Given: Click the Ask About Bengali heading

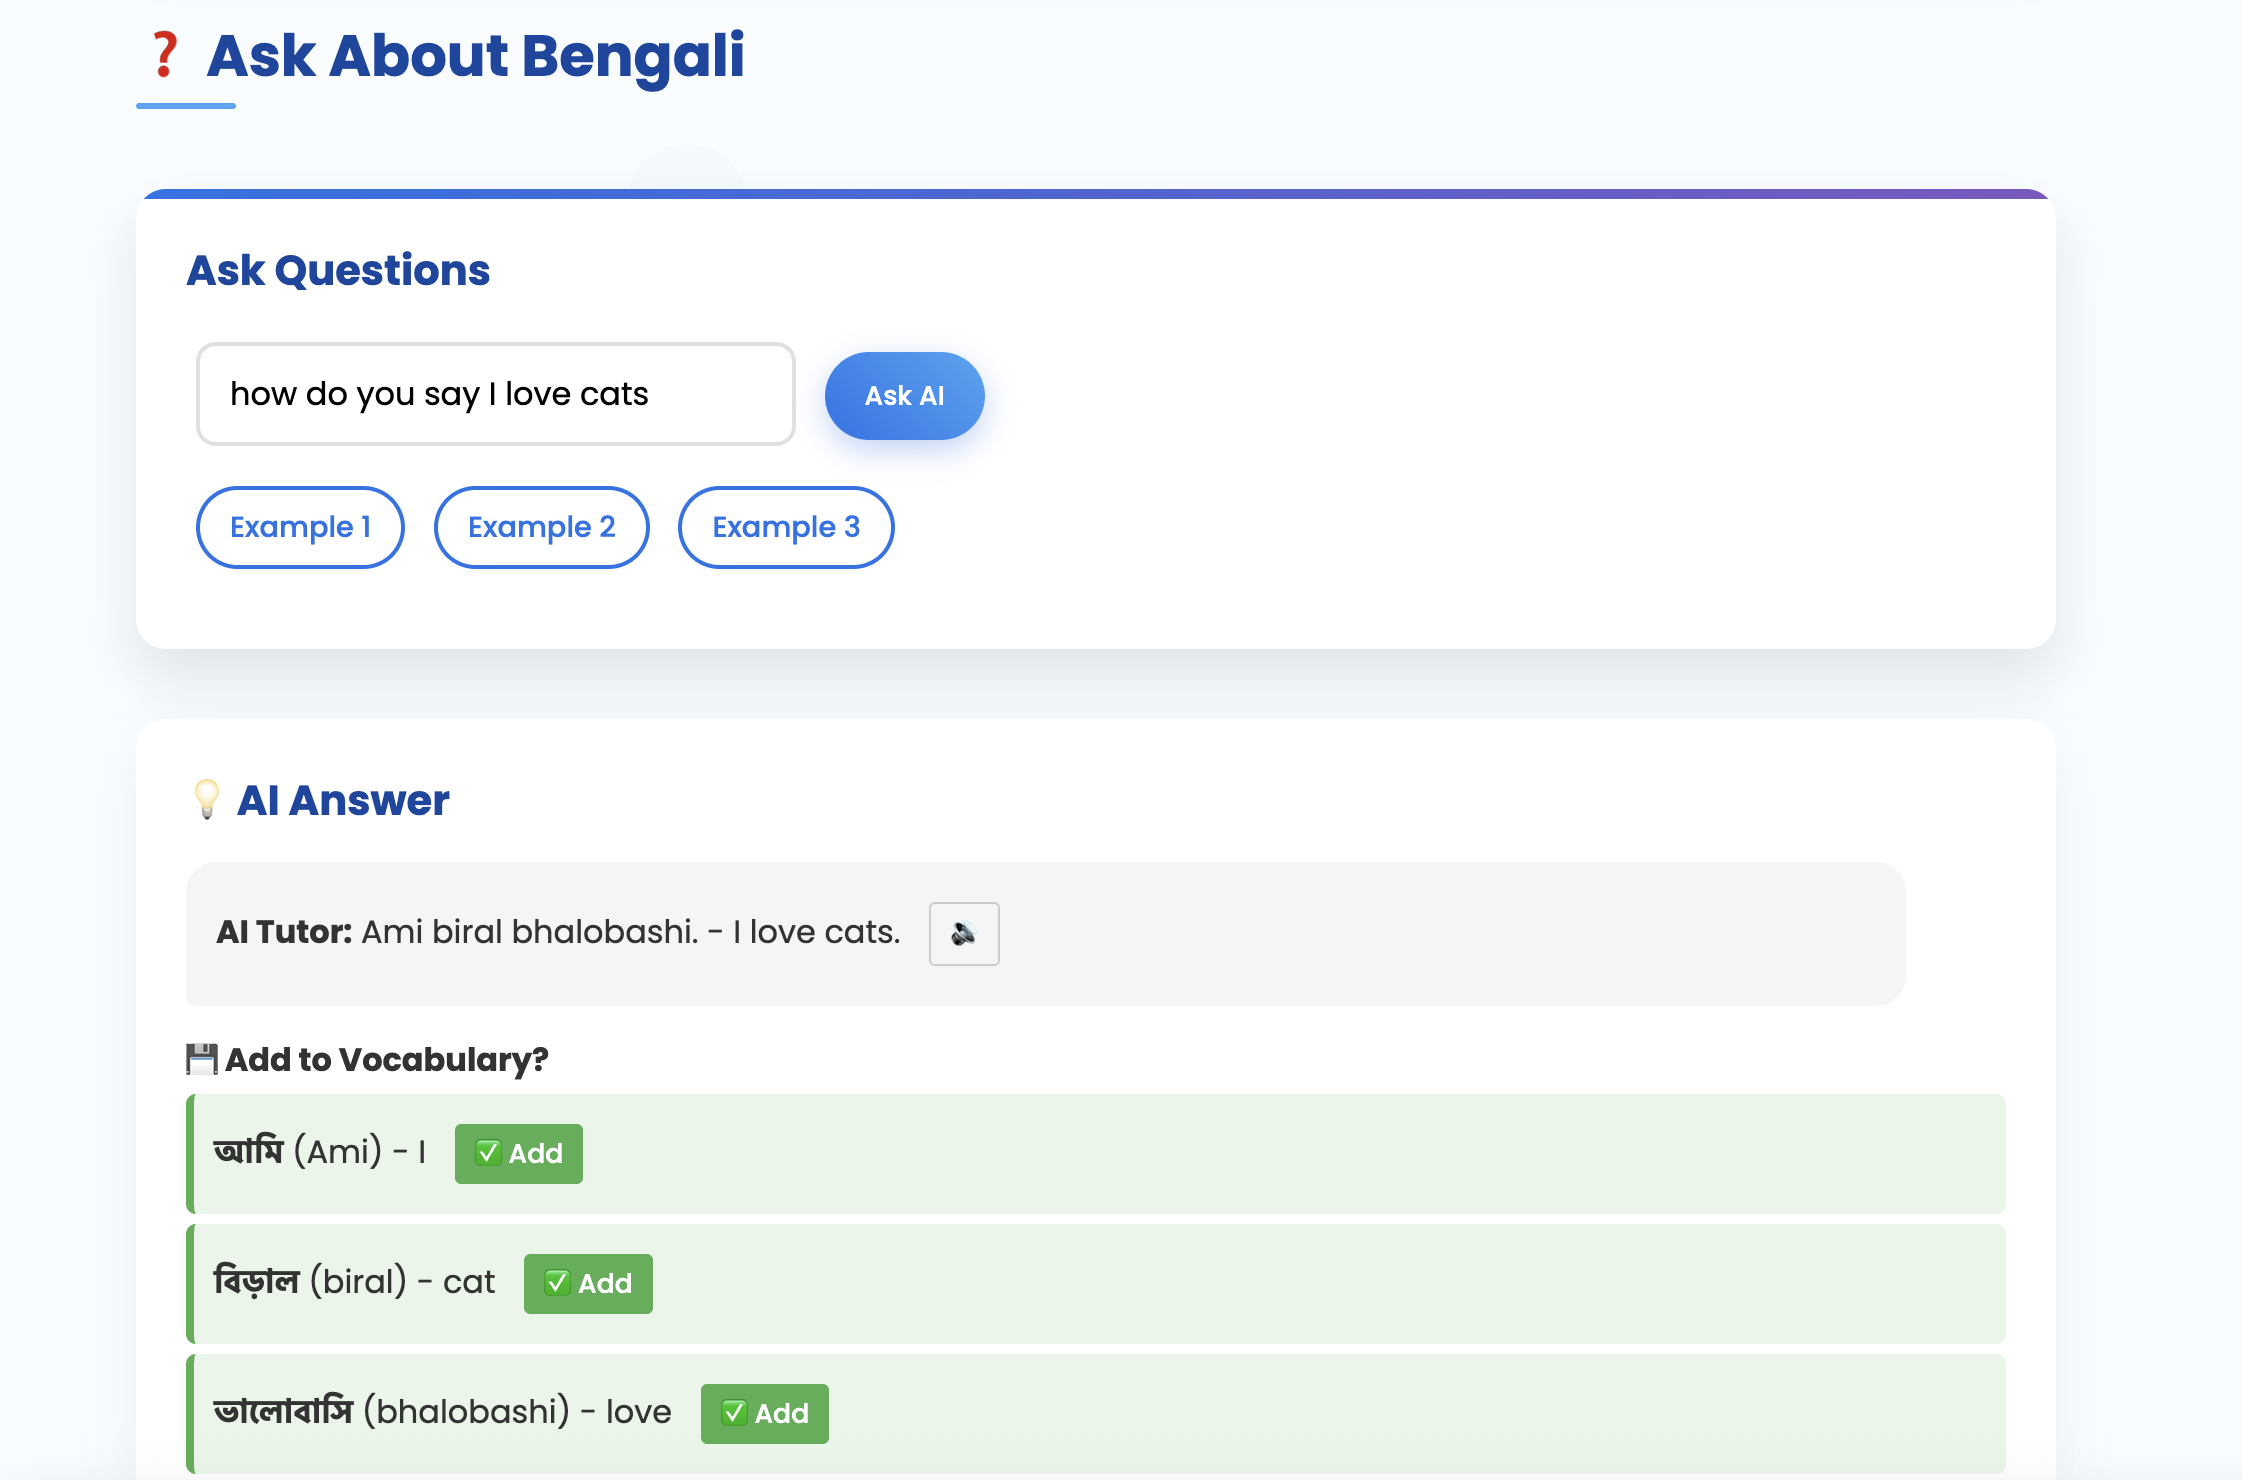Looking at the screenshot, I should pyautogui.click(x=475, y=55).
